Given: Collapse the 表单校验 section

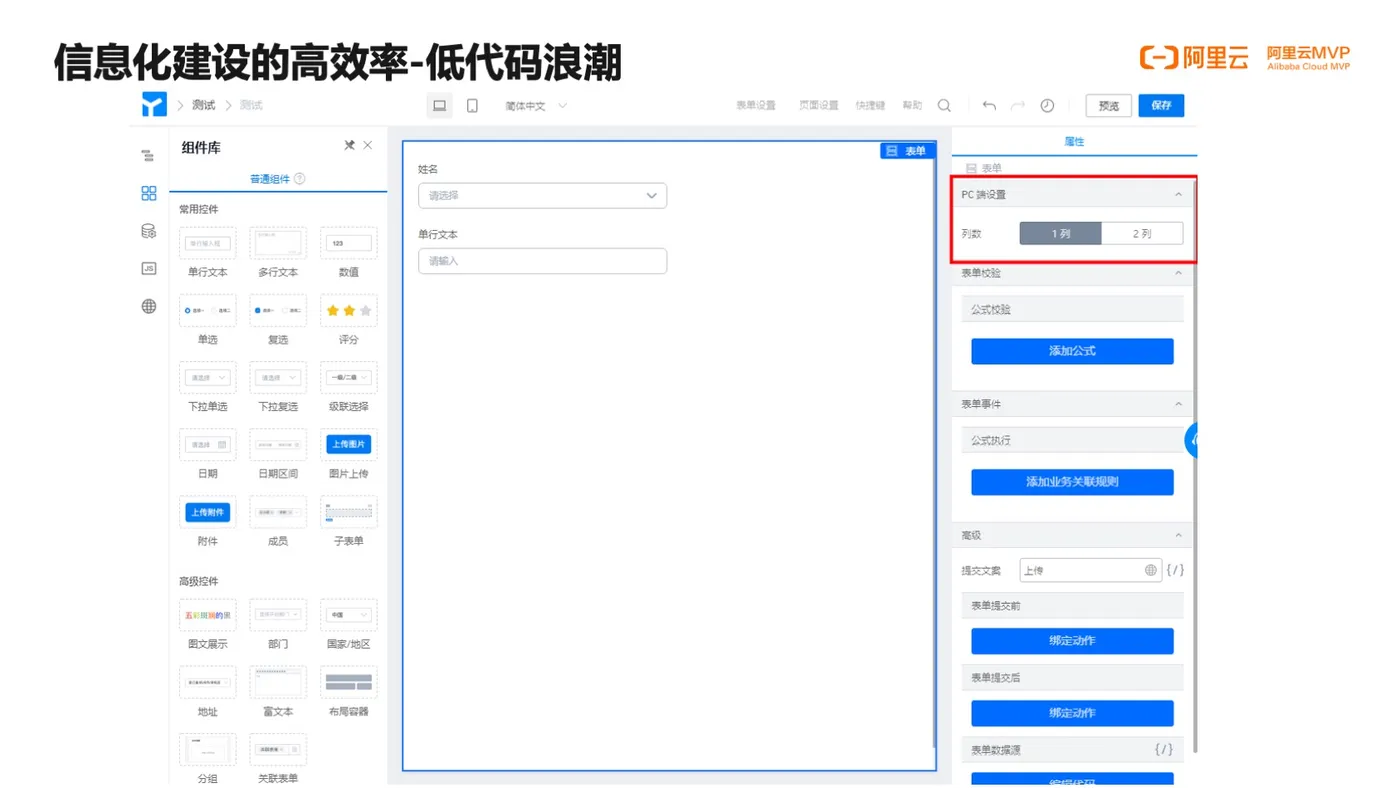Looking at the screenshot, I should point(1178,273).
